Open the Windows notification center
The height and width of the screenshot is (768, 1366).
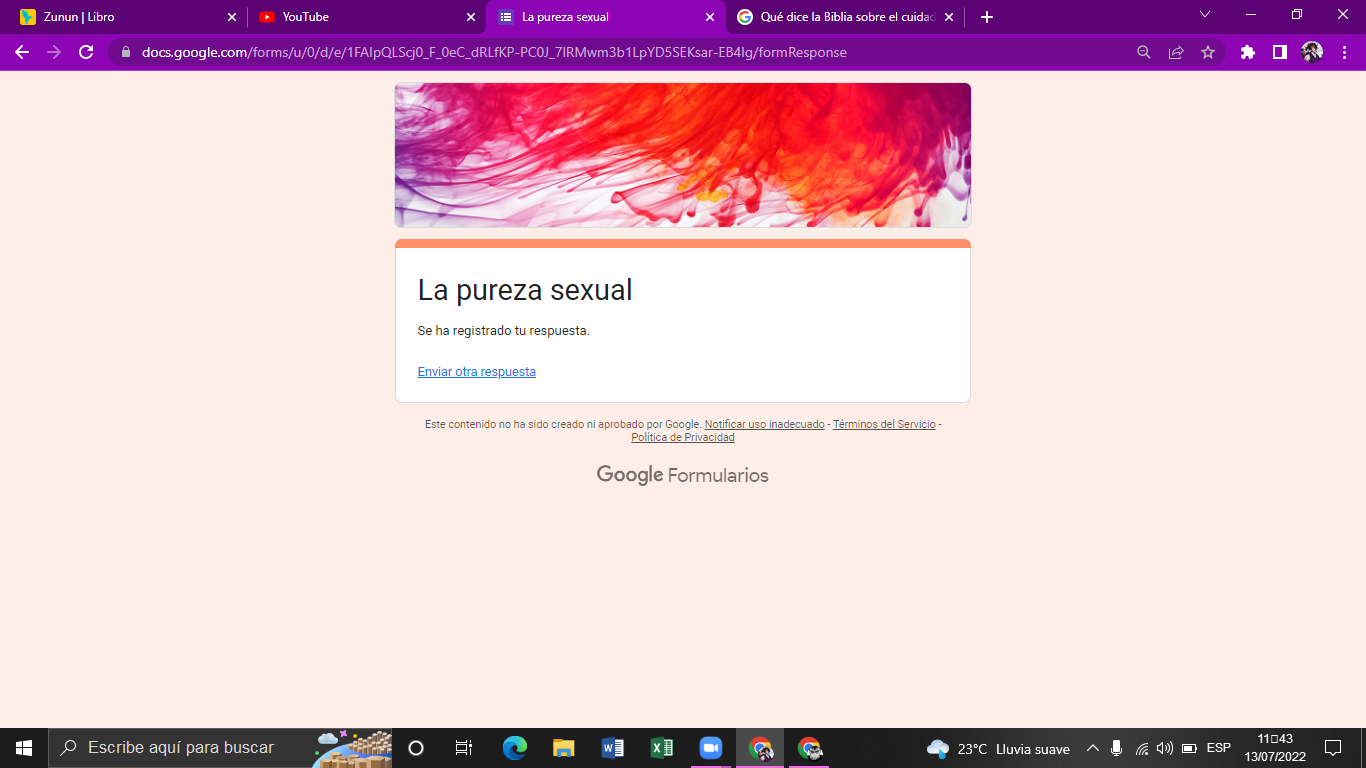click(x=1333, y=748)
